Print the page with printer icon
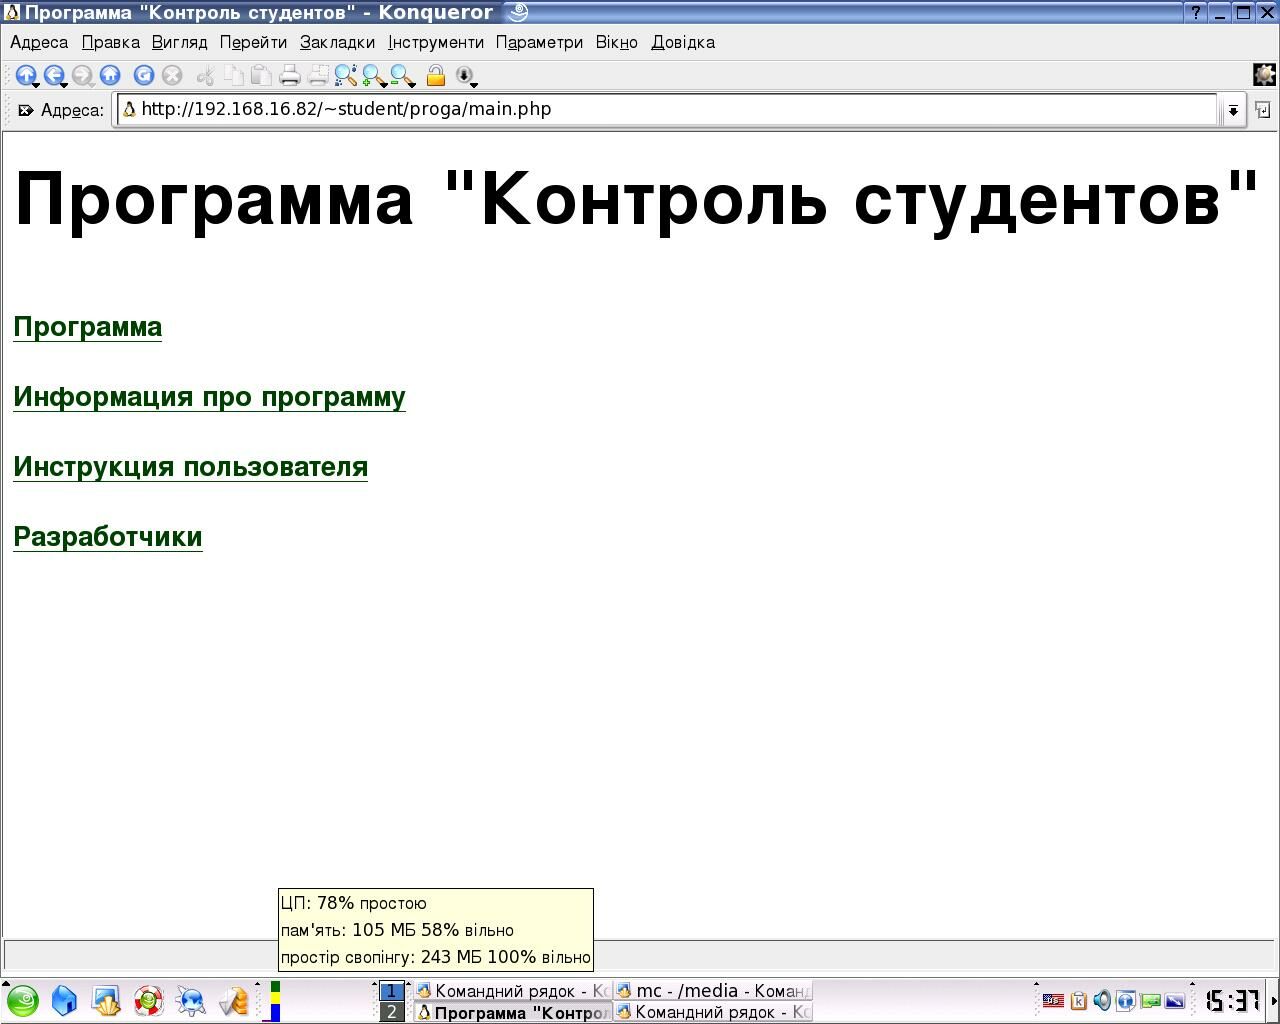 click(x=290, y=75)
